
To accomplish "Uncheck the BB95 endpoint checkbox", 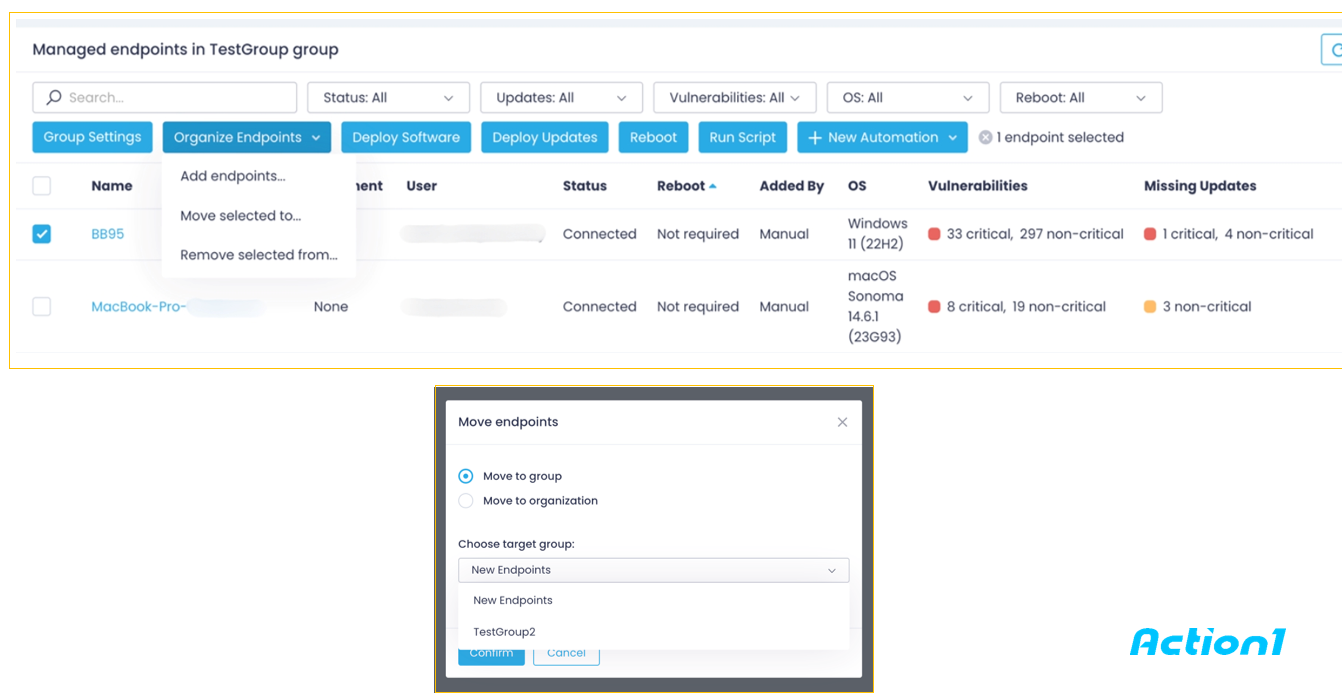I will pos(42,234).
